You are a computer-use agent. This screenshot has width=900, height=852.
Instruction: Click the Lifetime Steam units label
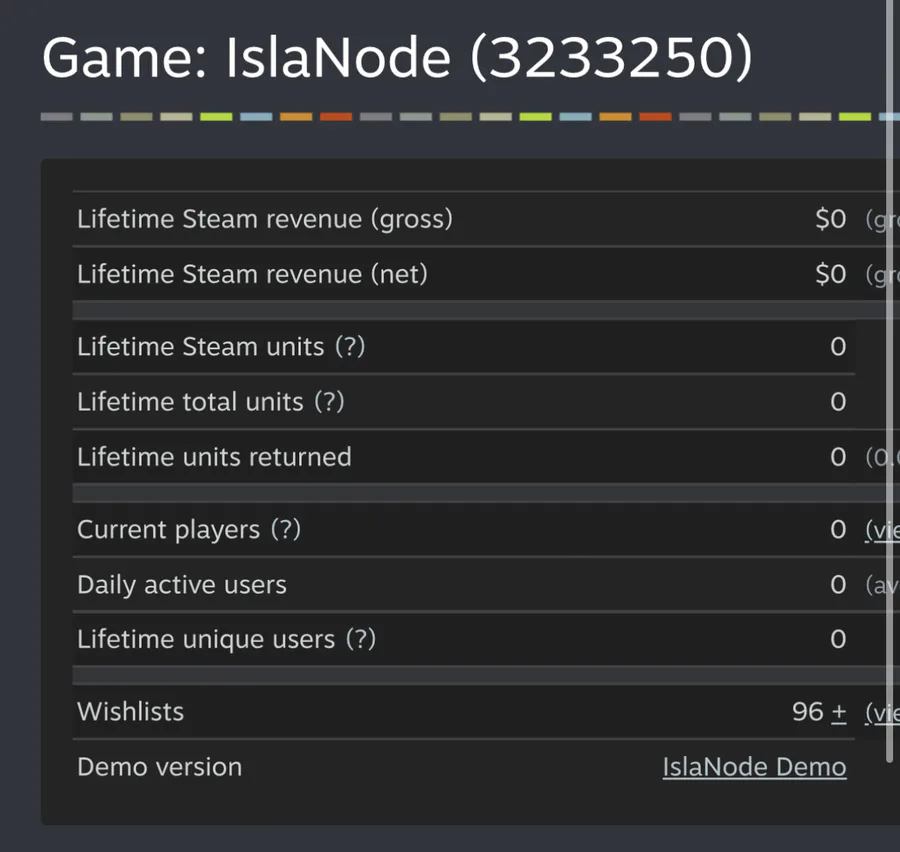[200, 347]
